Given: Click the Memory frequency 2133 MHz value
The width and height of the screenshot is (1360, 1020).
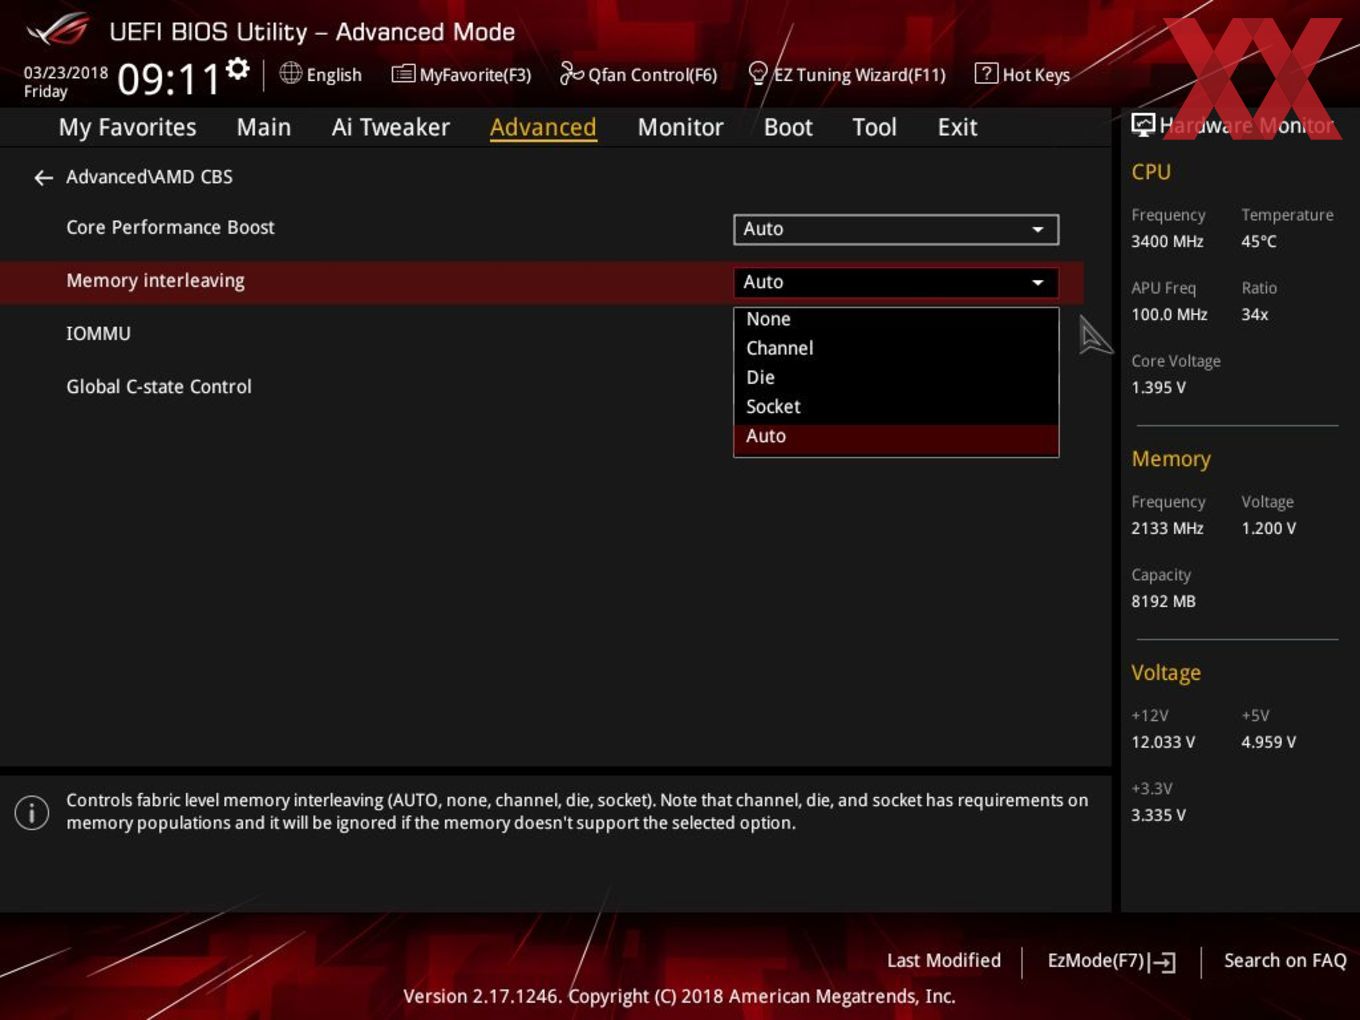Looking at the screenshot, I should point(1167,528).
